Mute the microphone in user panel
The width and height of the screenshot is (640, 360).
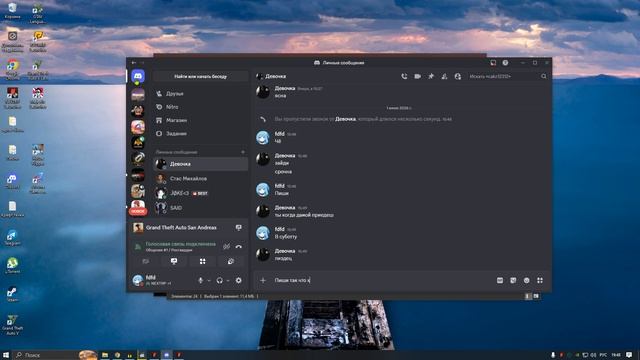tap(200, 280)
